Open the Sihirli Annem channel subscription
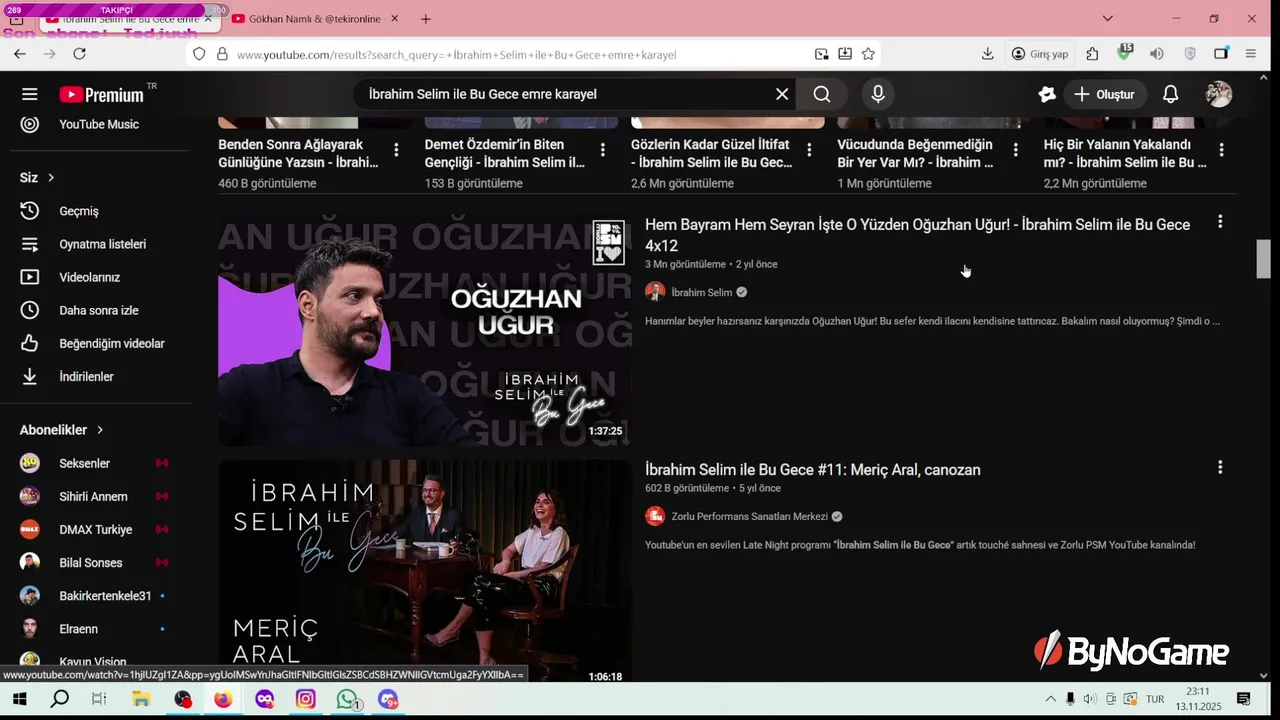This screenshot has width=1280, height=720. pos(95,496)
